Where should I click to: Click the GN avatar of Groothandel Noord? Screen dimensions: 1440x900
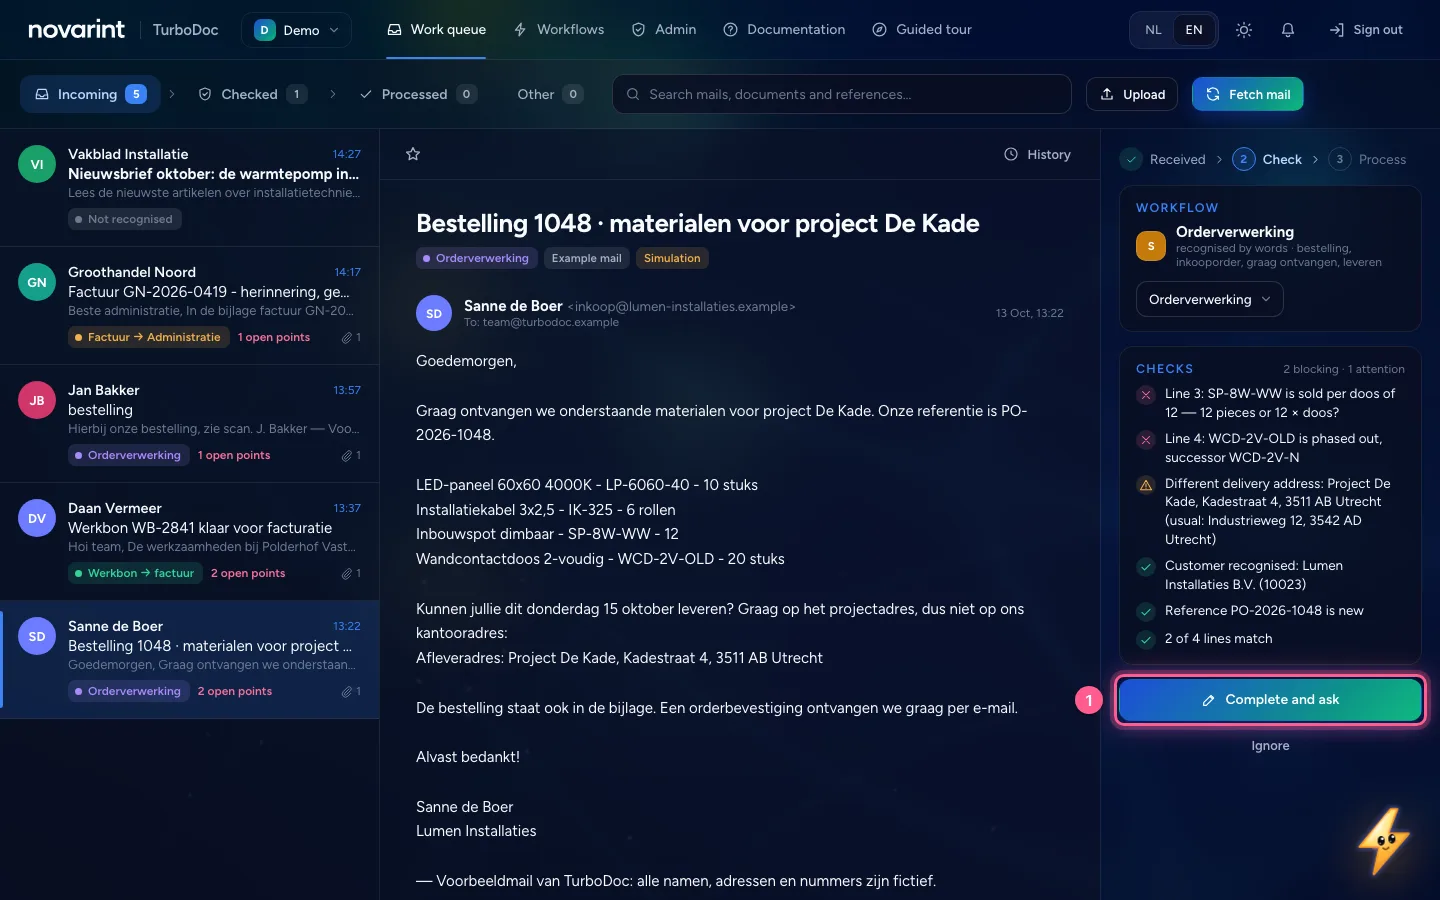point(37,283)
